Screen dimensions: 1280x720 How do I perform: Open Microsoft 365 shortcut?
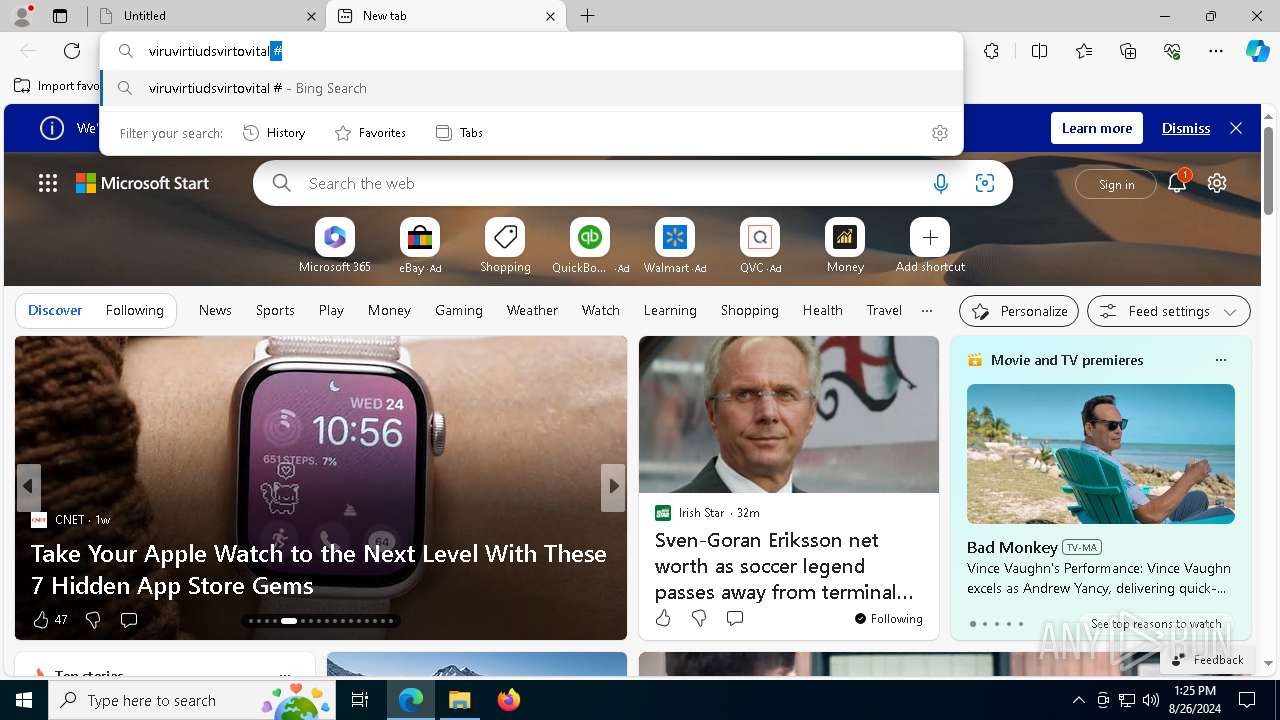tap(335, 246)
